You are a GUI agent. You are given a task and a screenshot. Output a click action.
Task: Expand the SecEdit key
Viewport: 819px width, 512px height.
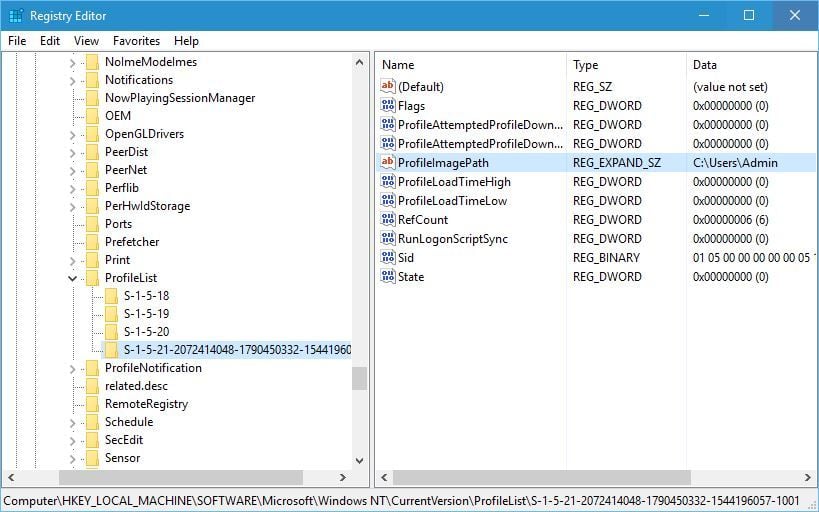coord(73,441)
